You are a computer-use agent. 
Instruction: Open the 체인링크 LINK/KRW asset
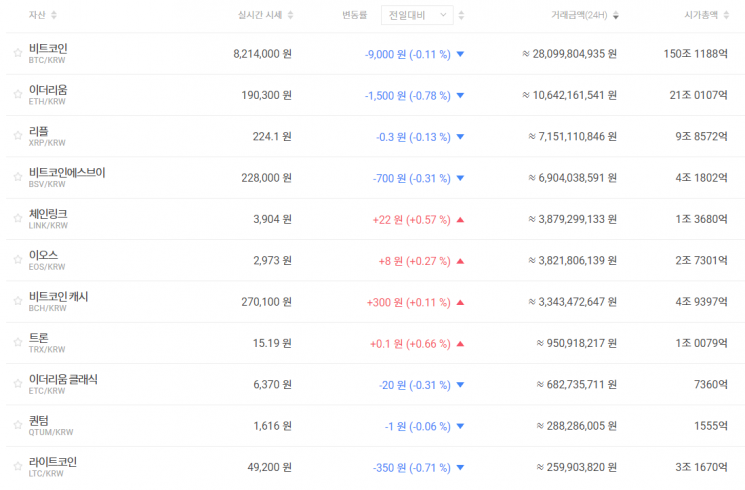click(x=48, y=219)
